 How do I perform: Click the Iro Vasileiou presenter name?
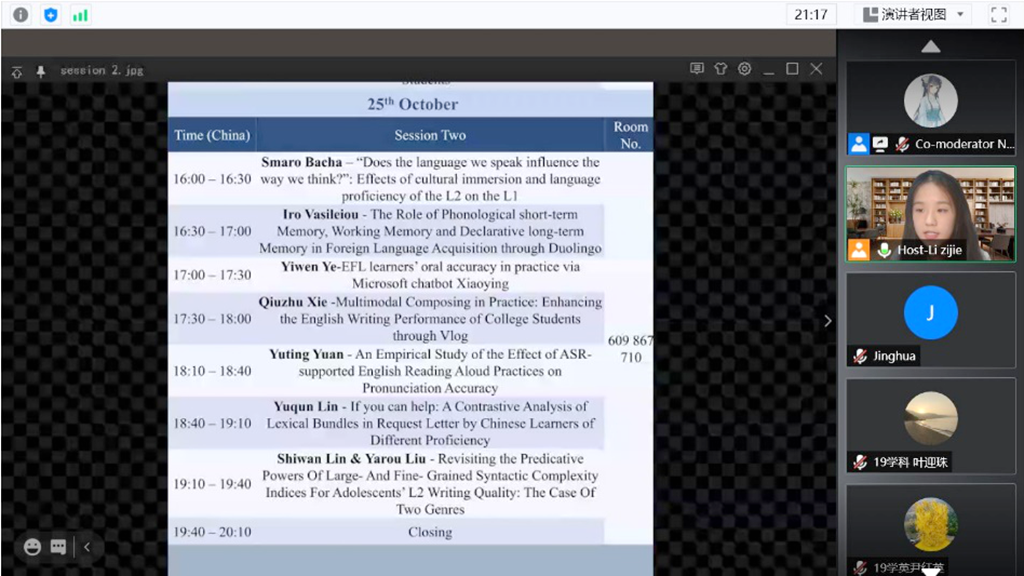pyautogui.click(x=321, y=214)
